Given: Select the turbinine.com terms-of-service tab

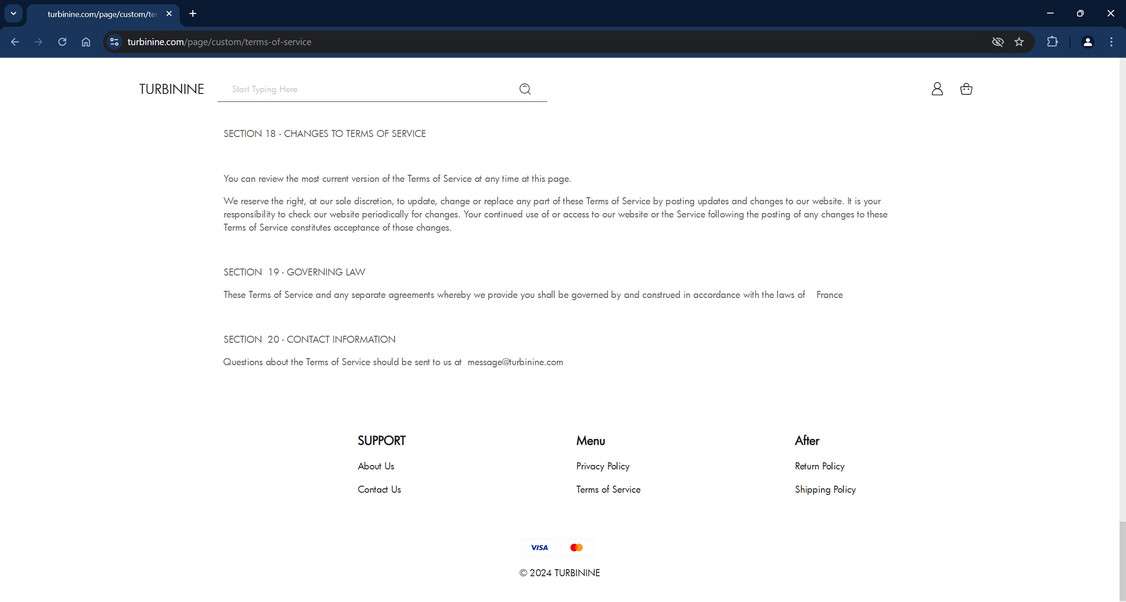Looking at the screenshot, I should [101, 14].
